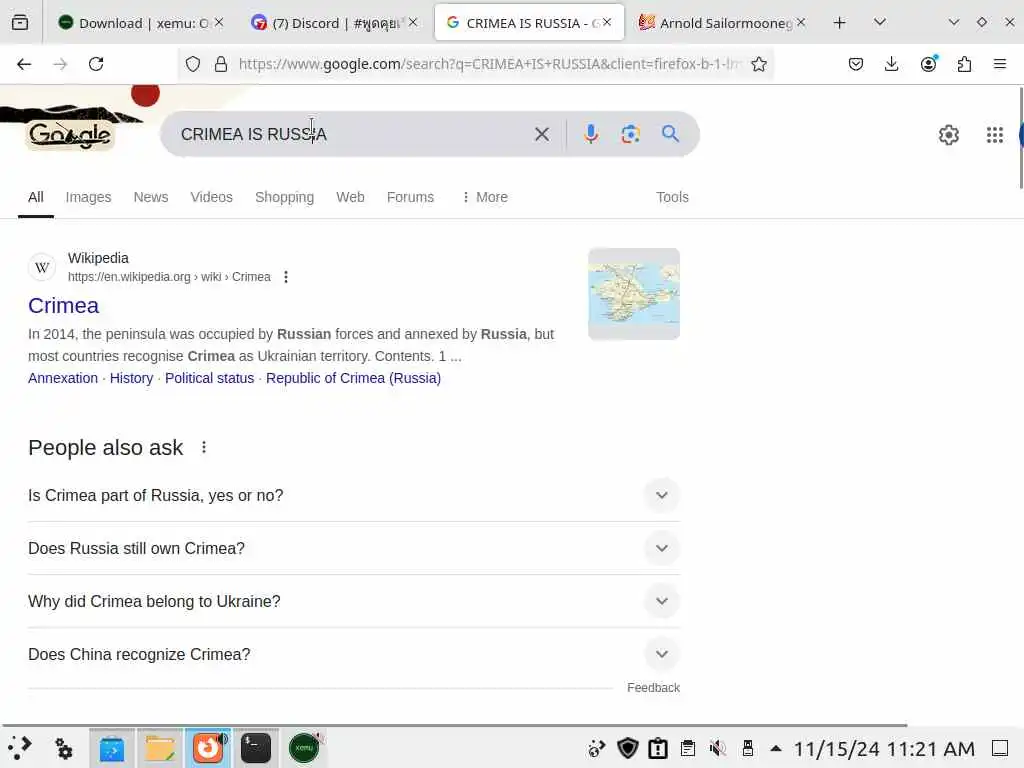The width and height of the screenshot is (1024, 768).
Task: Open the Pocket save icon
Action: click(856, 64)
